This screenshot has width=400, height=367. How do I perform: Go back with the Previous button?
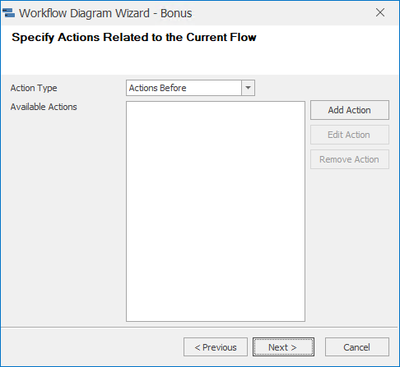(x=216, y=347)
